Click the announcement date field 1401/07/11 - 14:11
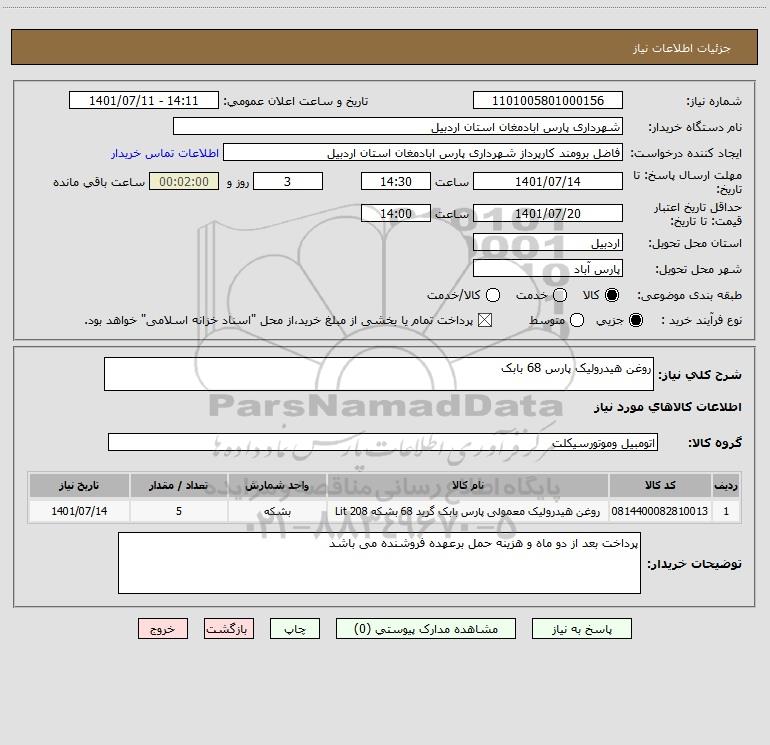770x745 pixels. click(x=143, y=100)
